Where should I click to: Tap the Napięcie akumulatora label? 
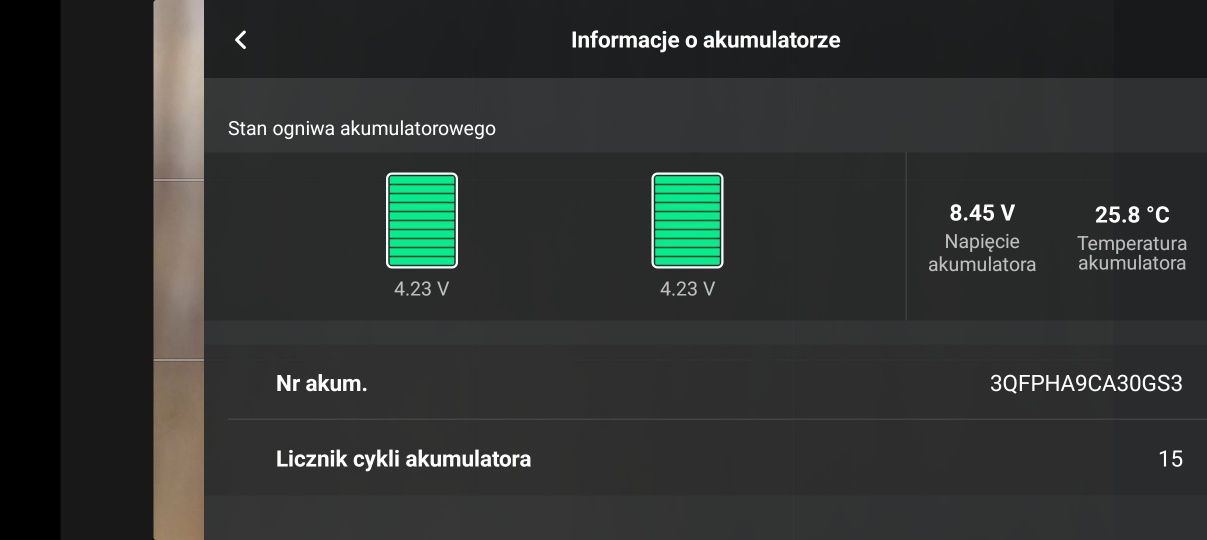click(x=982, y=253)
